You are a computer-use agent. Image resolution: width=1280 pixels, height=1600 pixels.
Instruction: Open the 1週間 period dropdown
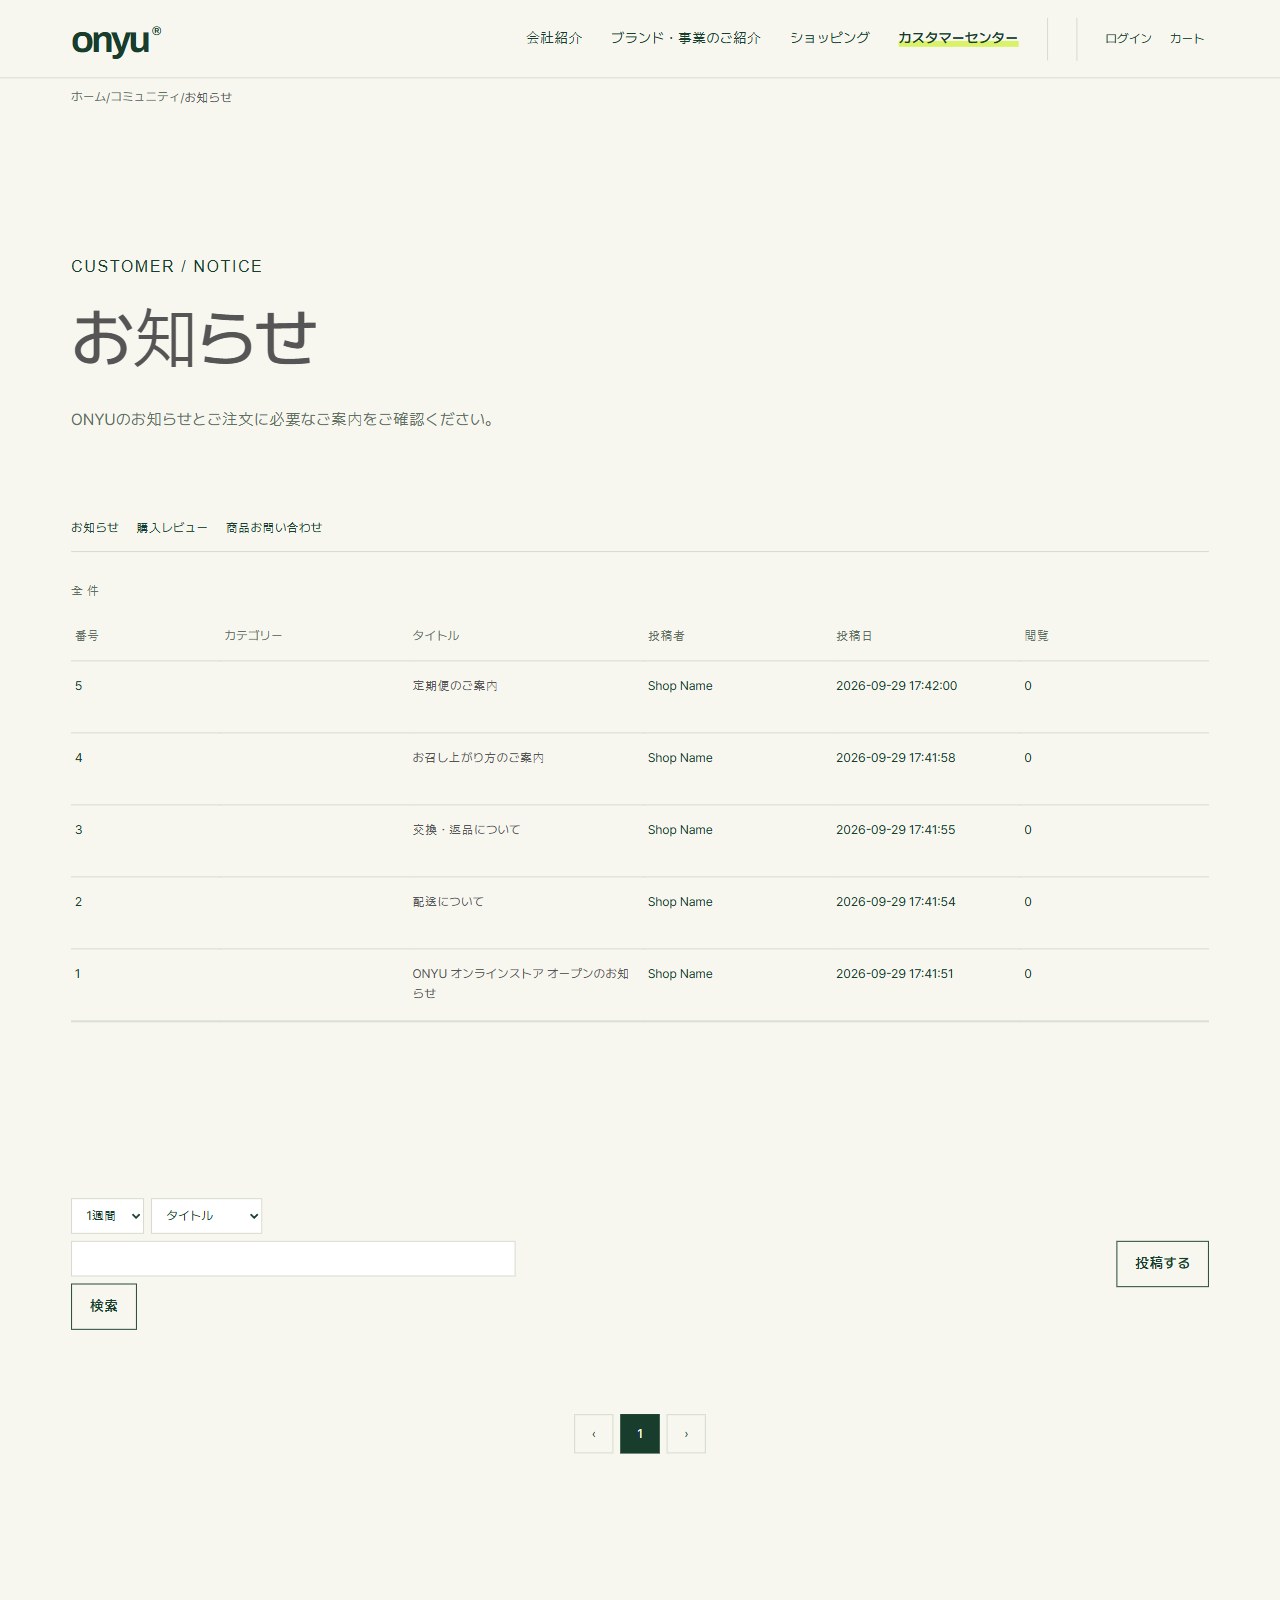(107, 1216)
